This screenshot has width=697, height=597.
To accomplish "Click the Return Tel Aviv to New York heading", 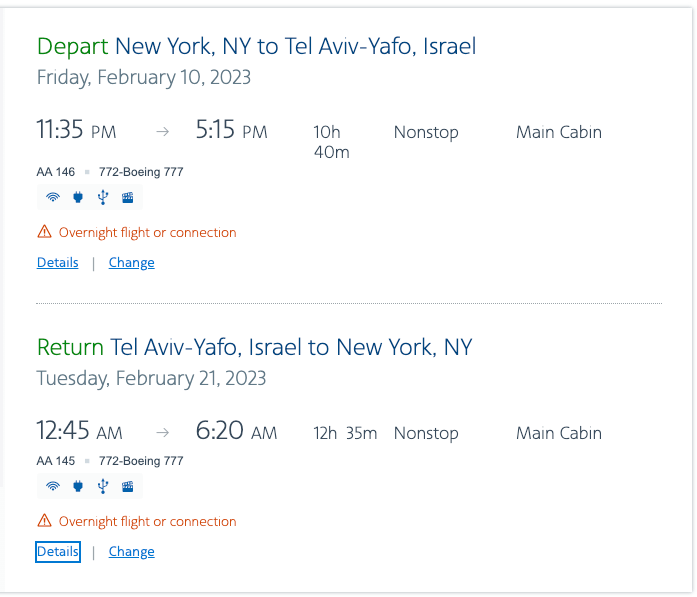I will 254,347.
